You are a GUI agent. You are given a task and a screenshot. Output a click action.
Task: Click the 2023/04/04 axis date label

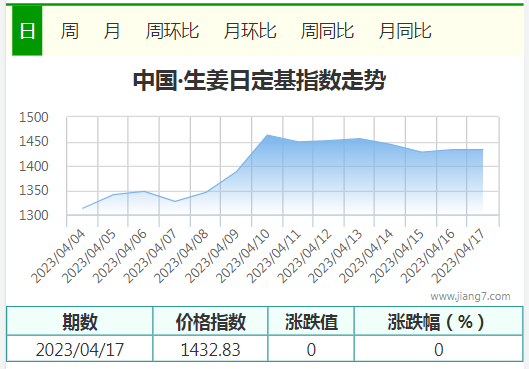[x=58, y=256]
